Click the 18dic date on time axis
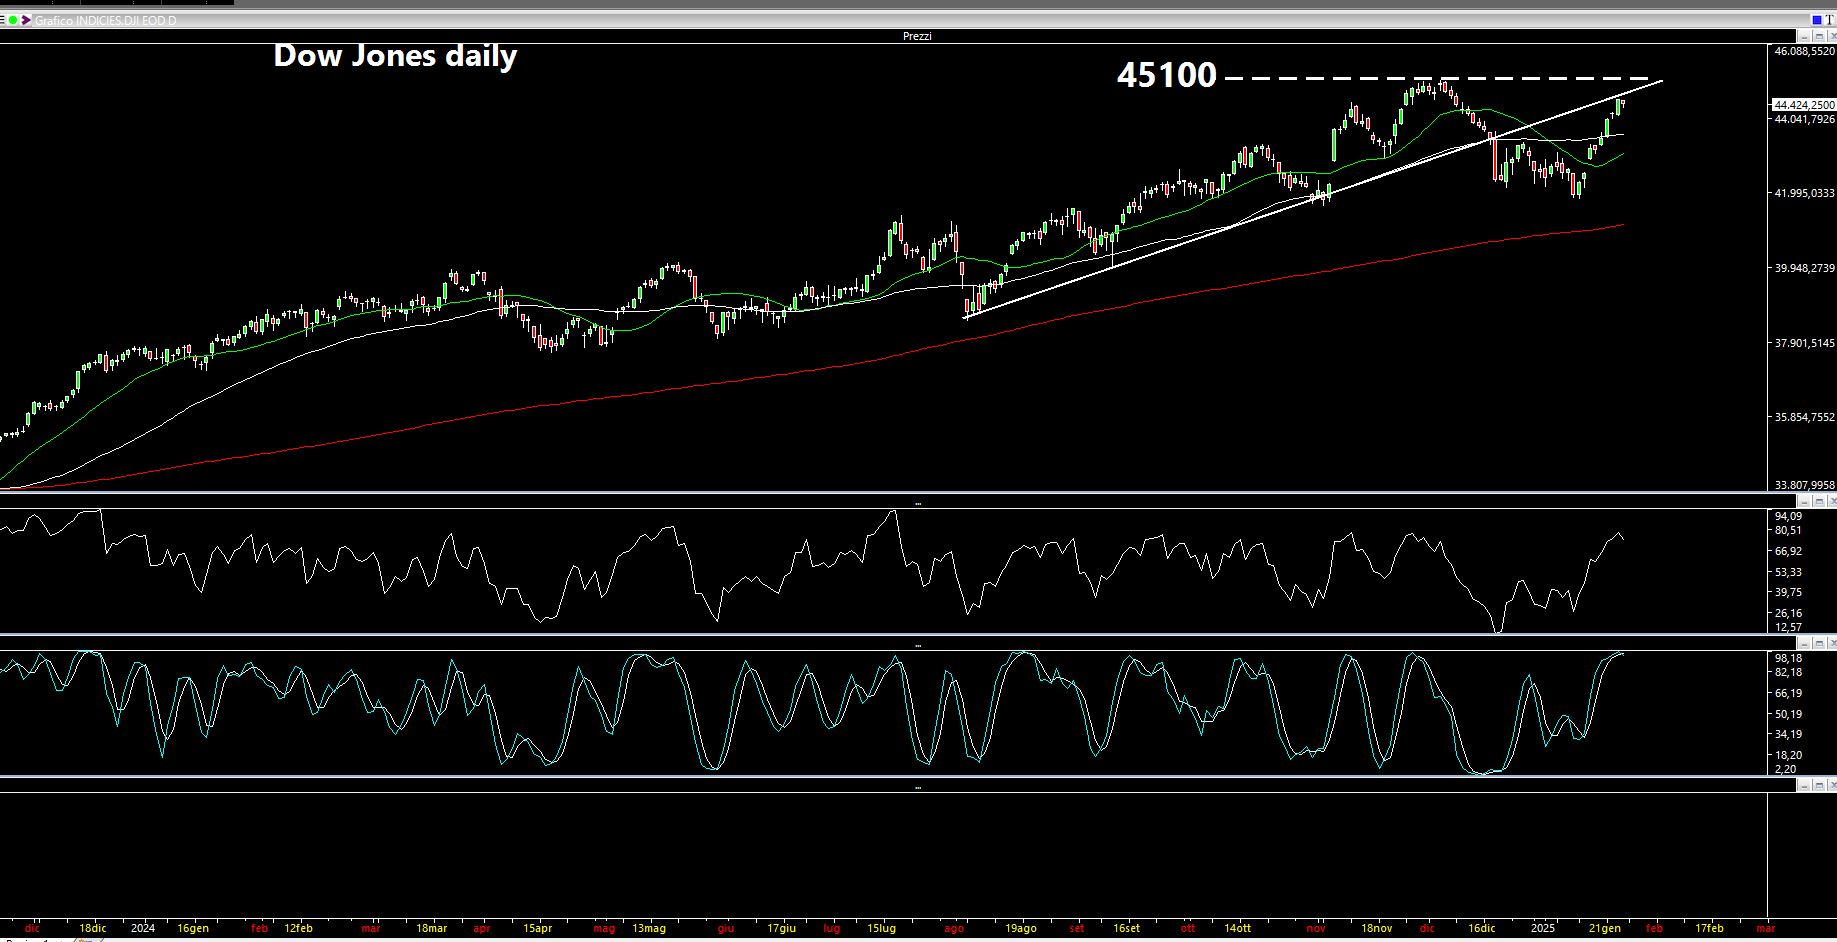The image size is (1837, 942). click(92, 928)
